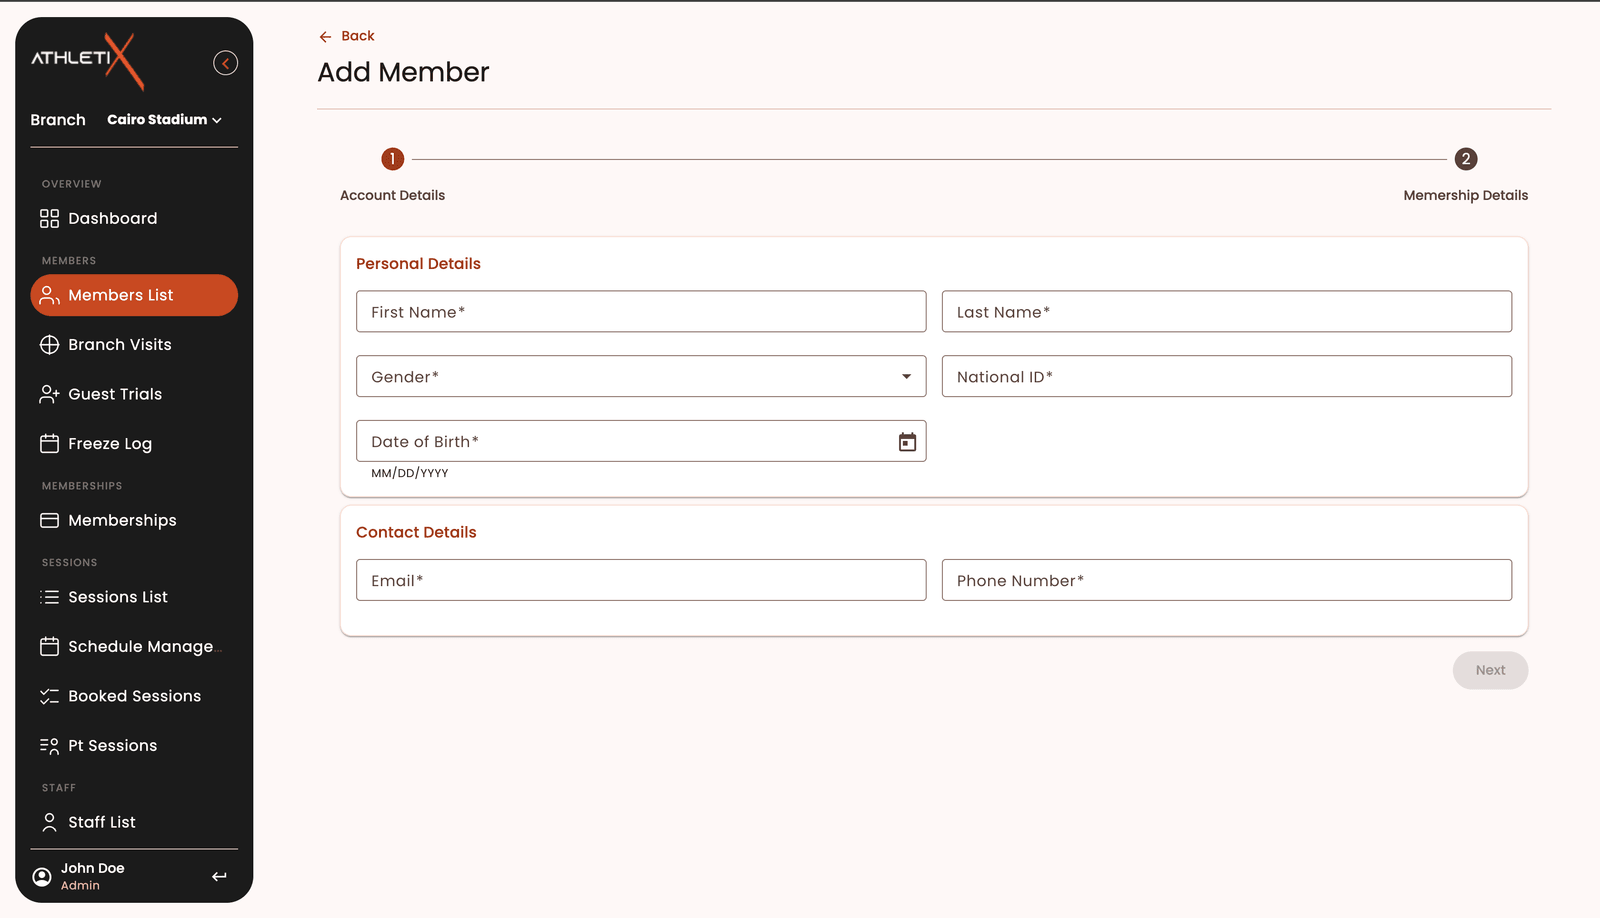This screenshot has width=1600, height=918.
Task: Go to Booked Sessions
Action: point(134,696)
